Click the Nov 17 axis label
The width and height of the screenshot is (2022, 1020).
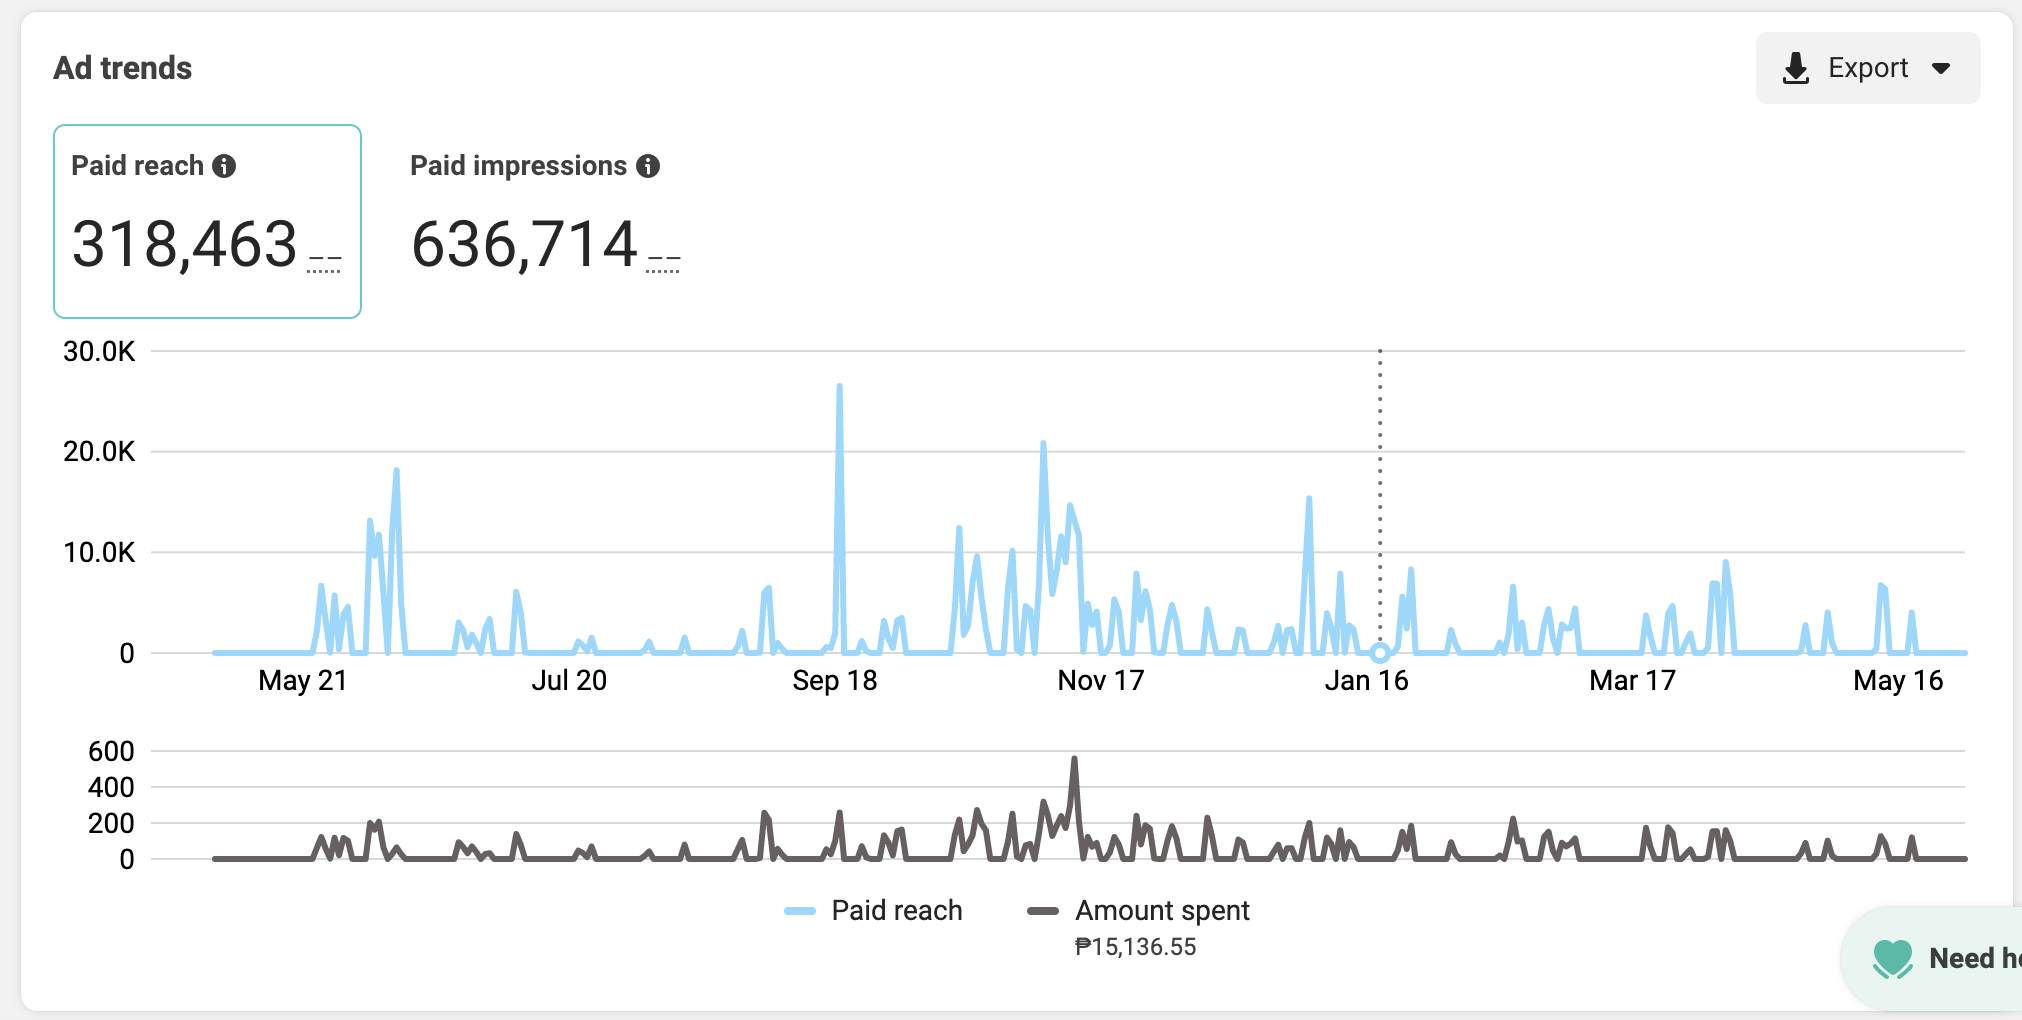coord(1101,681)
